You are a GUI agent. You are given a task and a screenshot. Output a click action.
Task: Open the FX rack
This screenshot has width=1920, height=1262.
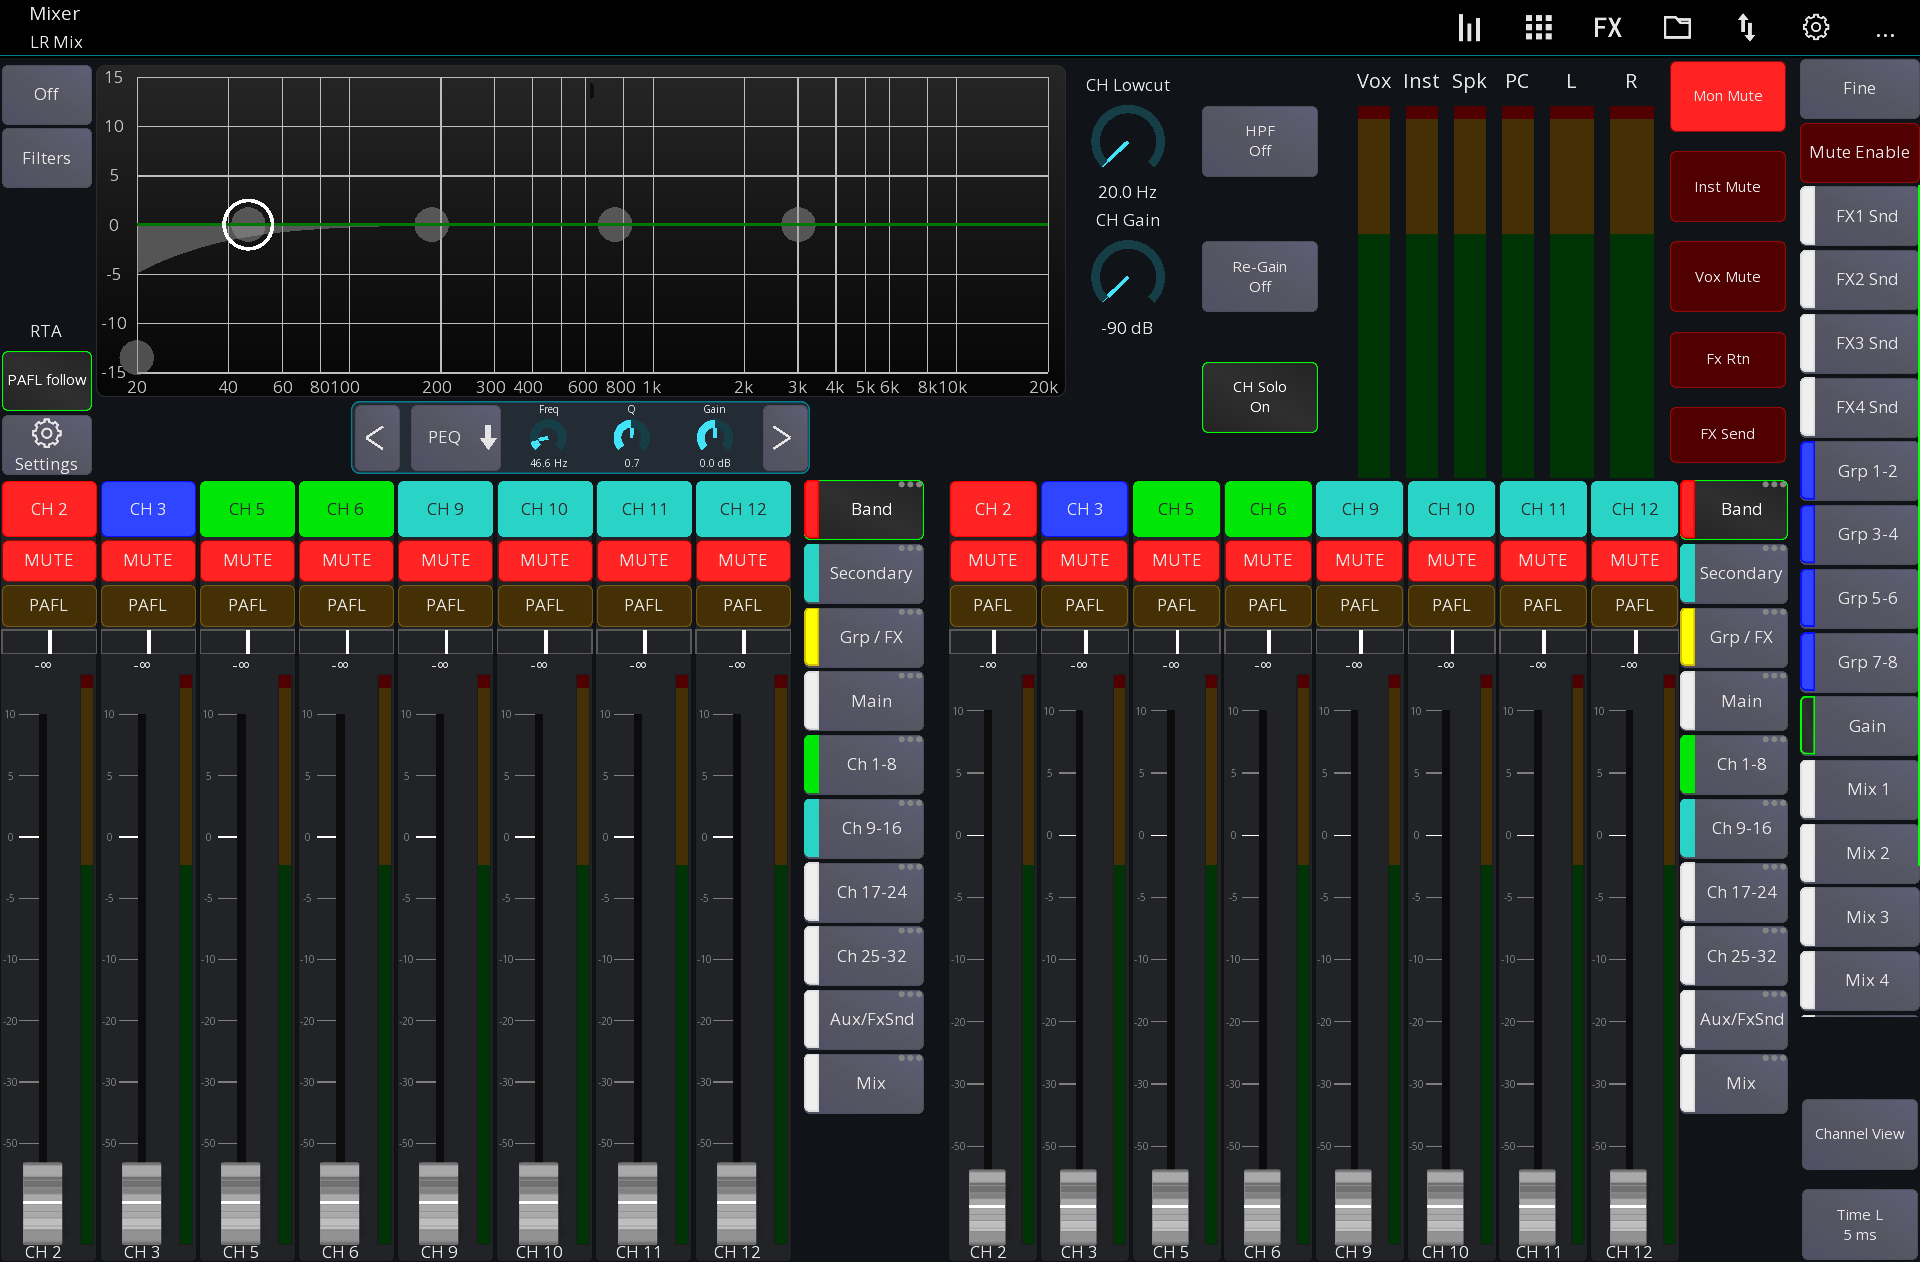(x=1606, y=27)
